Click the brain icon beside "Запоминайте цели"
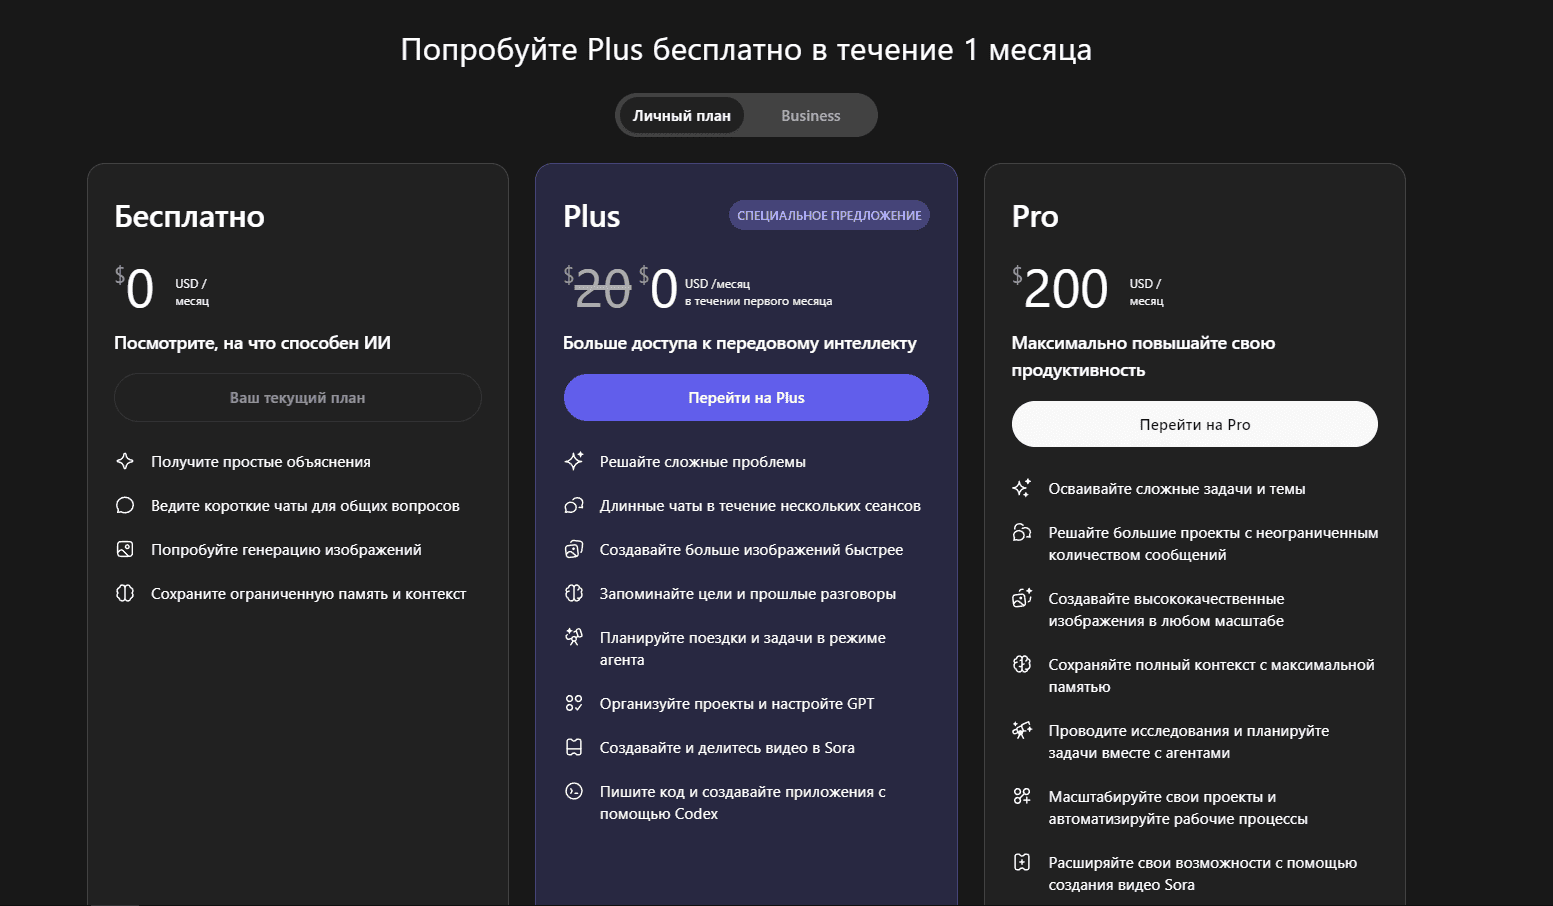Image resolution: width=1553 pixels, height=906 pixels. pyautogui.click(x=574, y=593)
